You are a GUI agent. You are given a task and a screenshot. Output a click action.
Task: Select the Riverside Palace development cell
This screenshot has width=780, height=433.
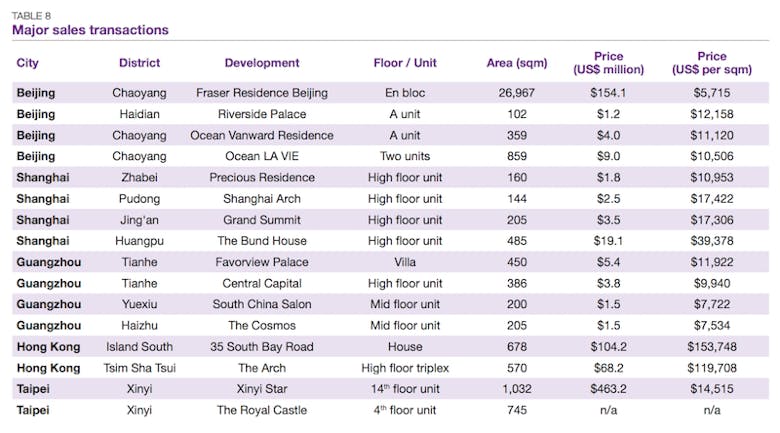point(262,114)
